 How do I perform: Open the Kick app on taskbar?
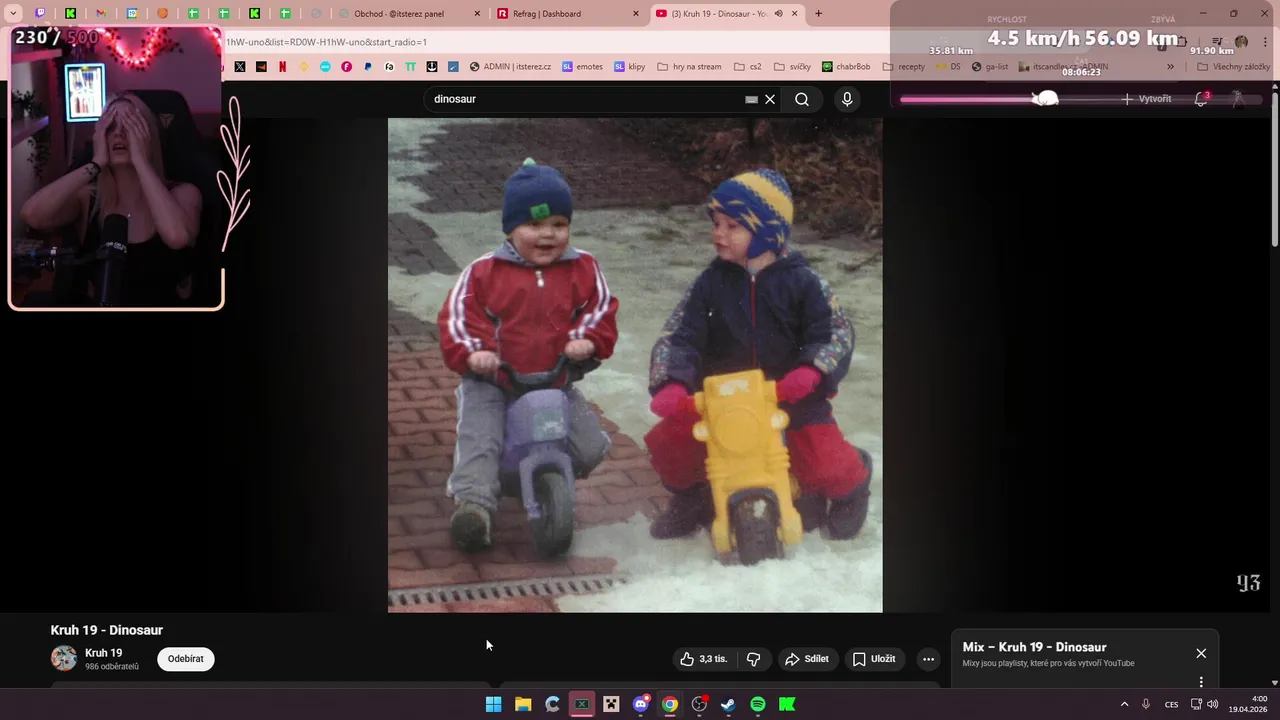[787, 704]
